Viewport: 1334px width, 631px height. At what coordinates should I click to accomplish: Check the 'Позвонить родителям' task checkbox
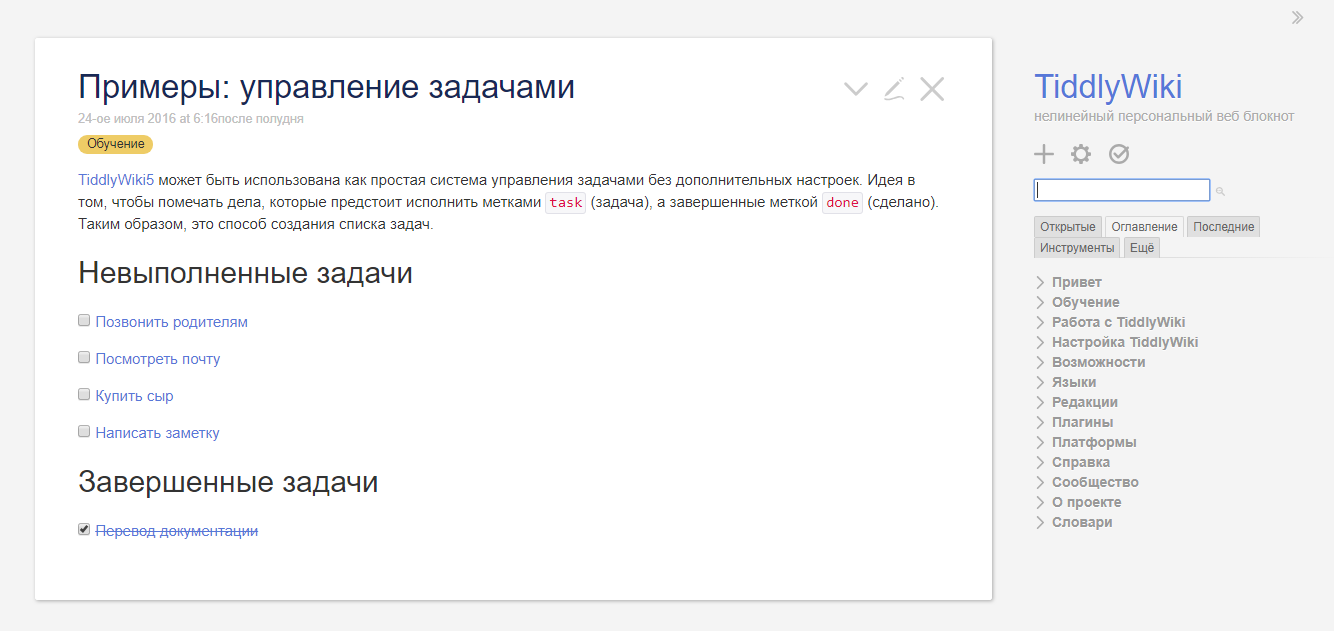pyautogui.click(x=84, y=319)
